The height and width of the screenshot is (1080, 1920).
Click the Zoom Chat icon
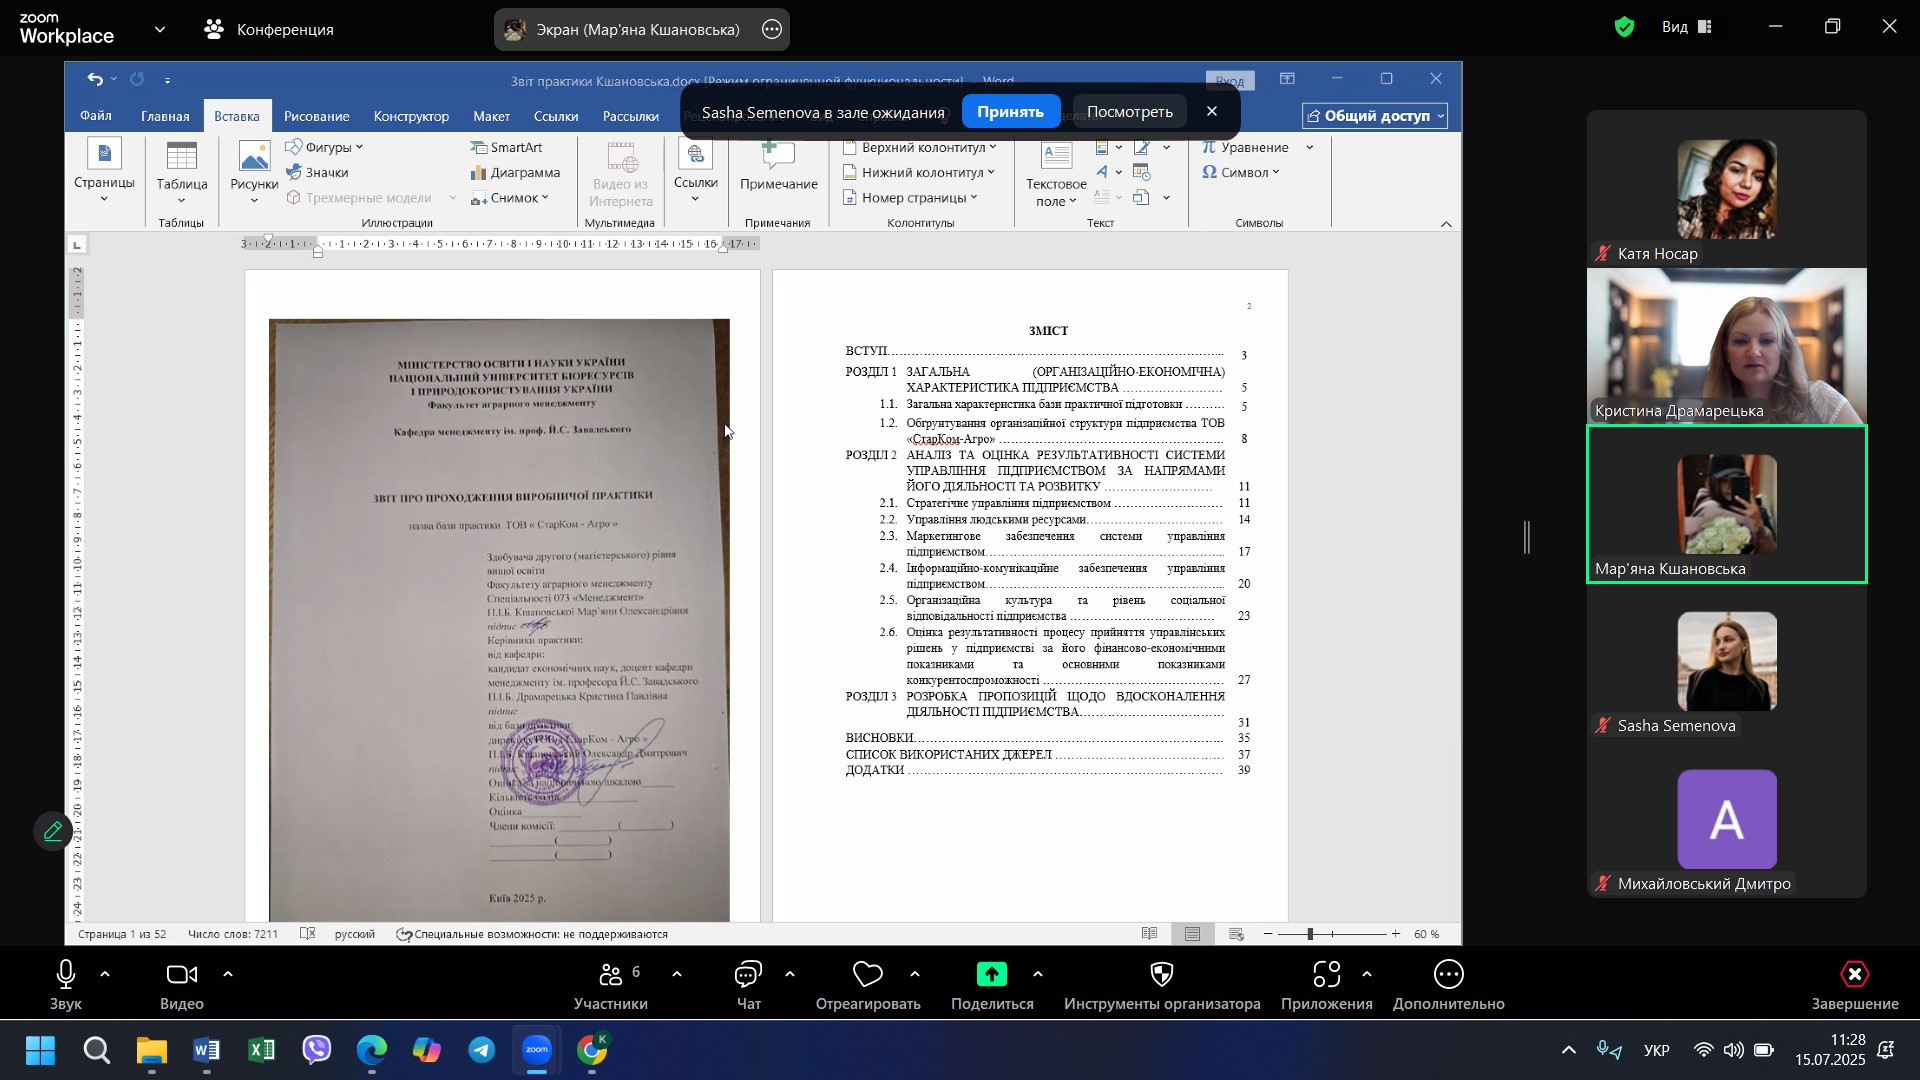748,975
